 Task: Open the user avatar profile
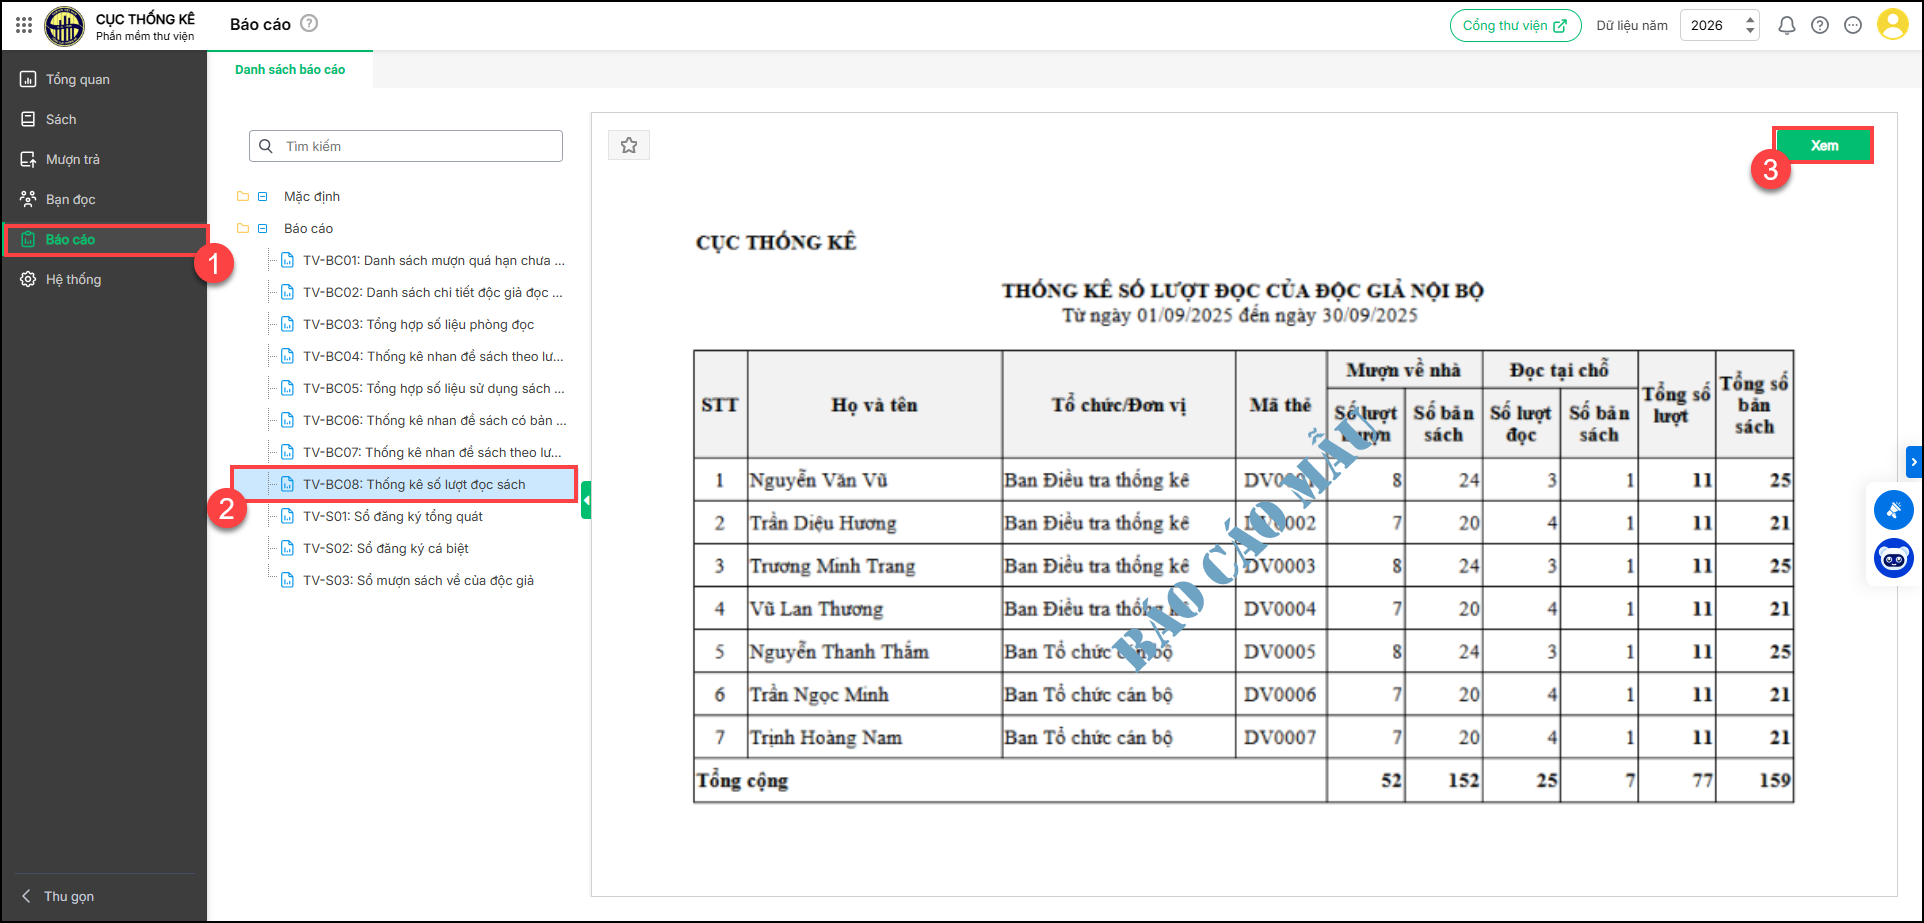pyautogui.click(x=1892, y=25)
